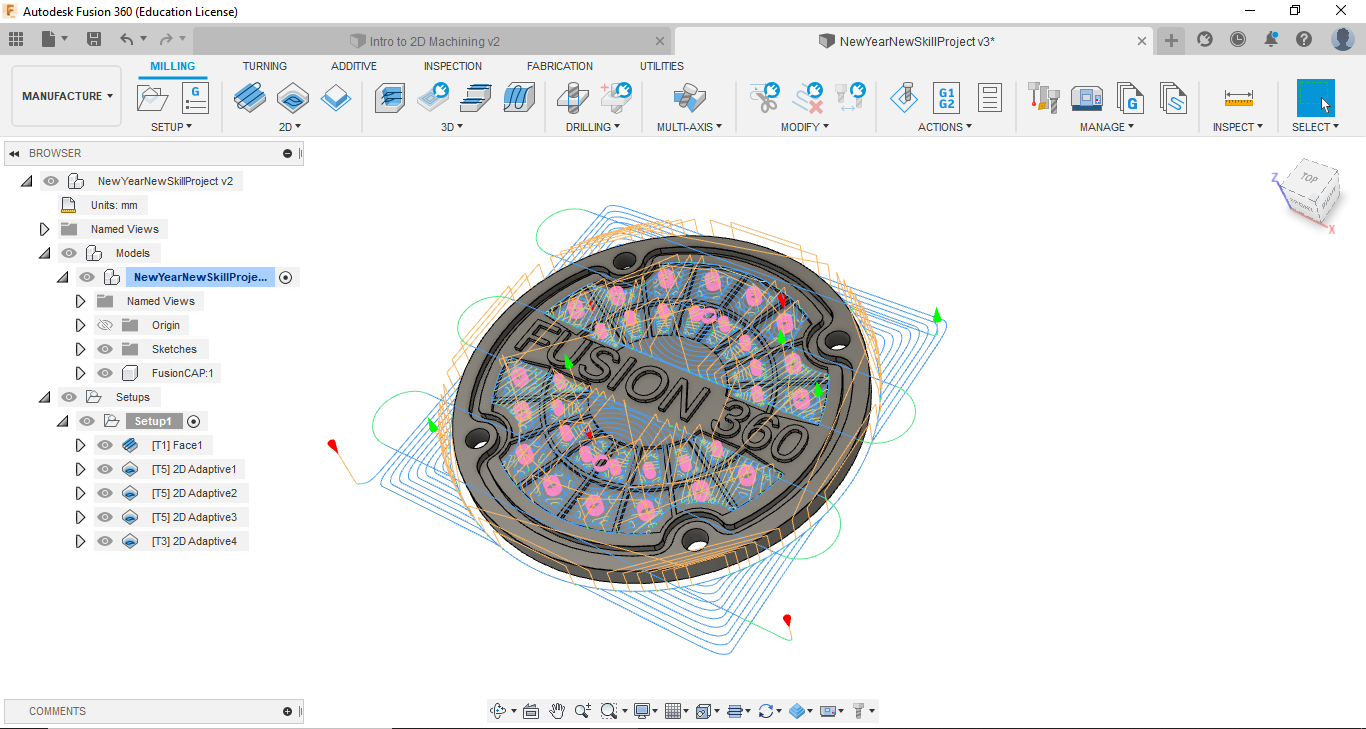Viewport: 1366px width, 729px height.
Task: Open the MANUFACTURE workspace dropdown
Action: pos(67,96)
